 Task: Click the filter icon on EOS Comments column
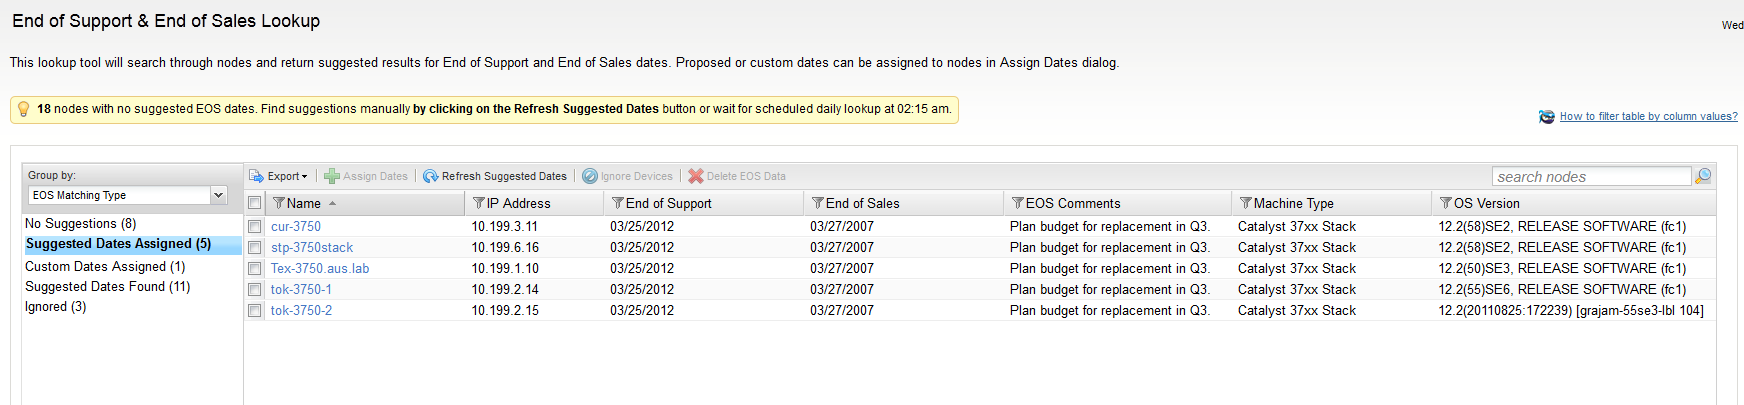pyautogui.click(x=1018, y=203)
